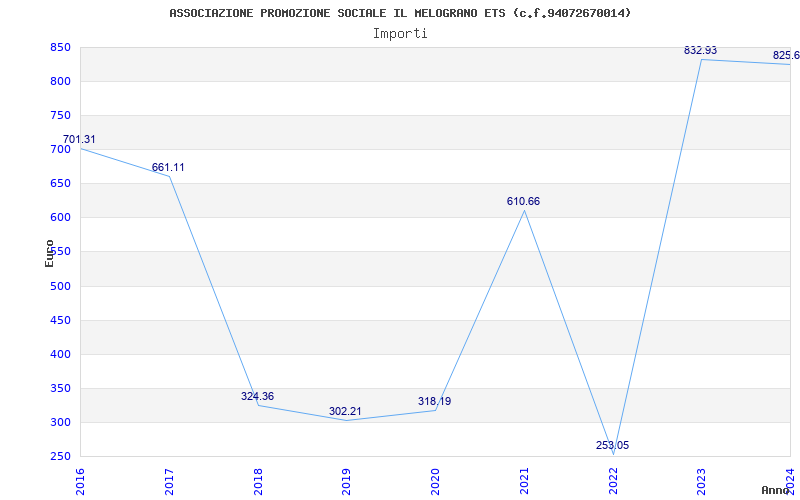This screenshot has height=500, width=800.
Task: Click the 2016 x-axis year label
Action: (80, 482)
